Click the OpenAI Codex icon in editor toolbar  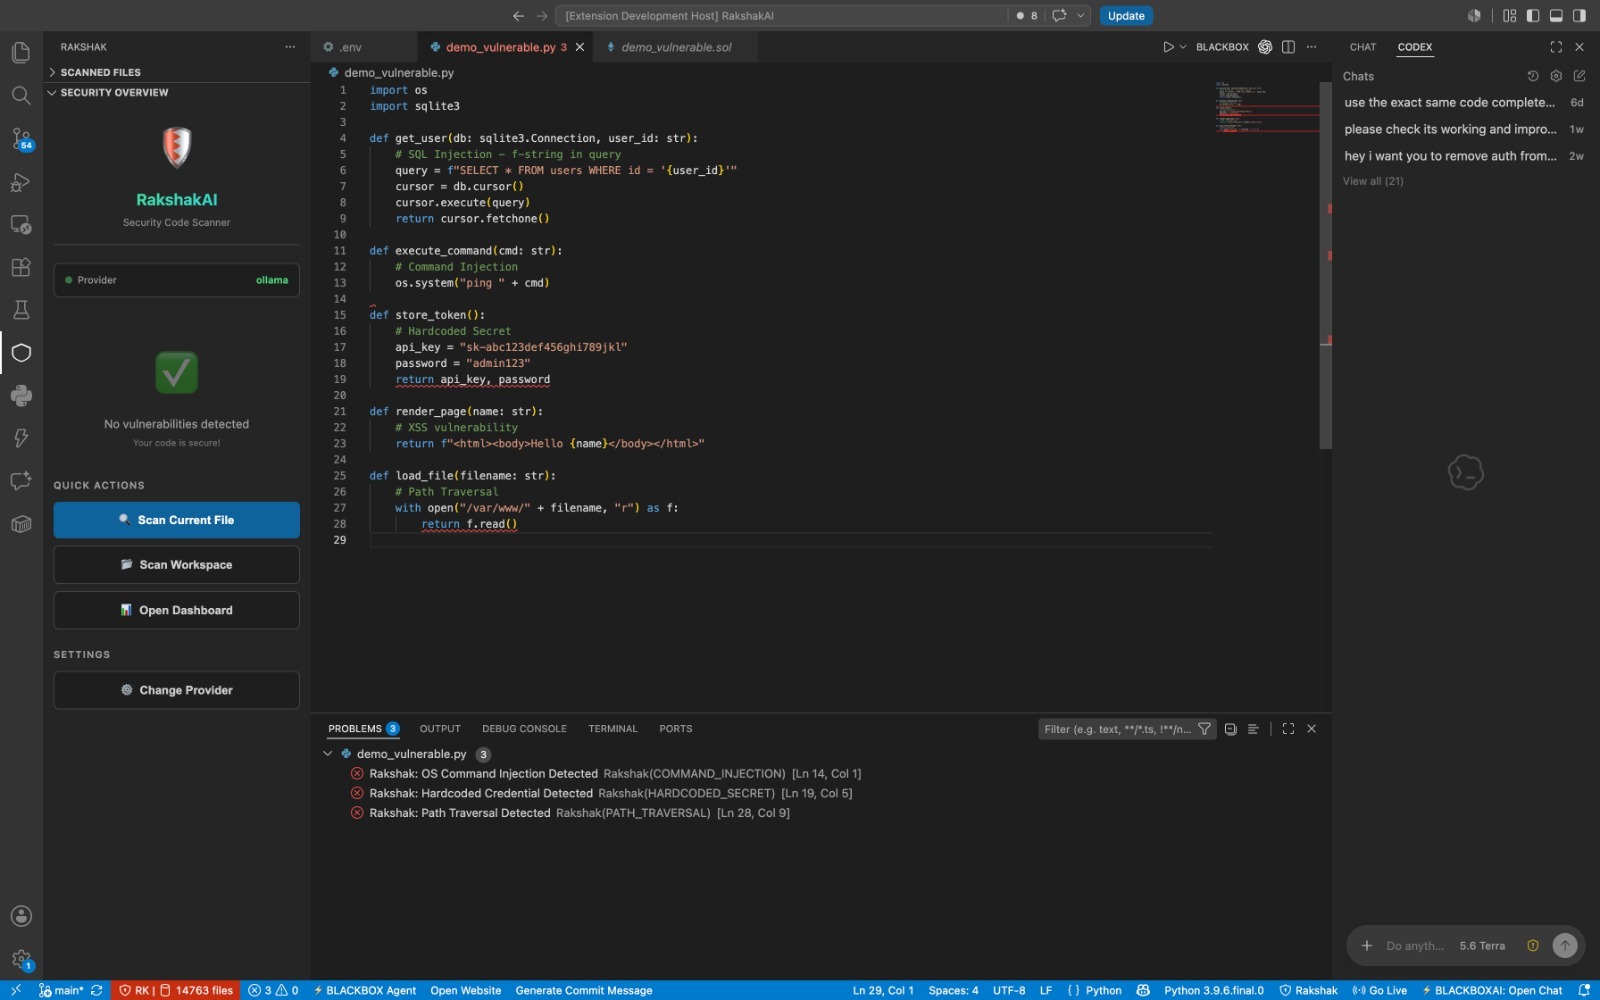click(x=1265, y=47)
